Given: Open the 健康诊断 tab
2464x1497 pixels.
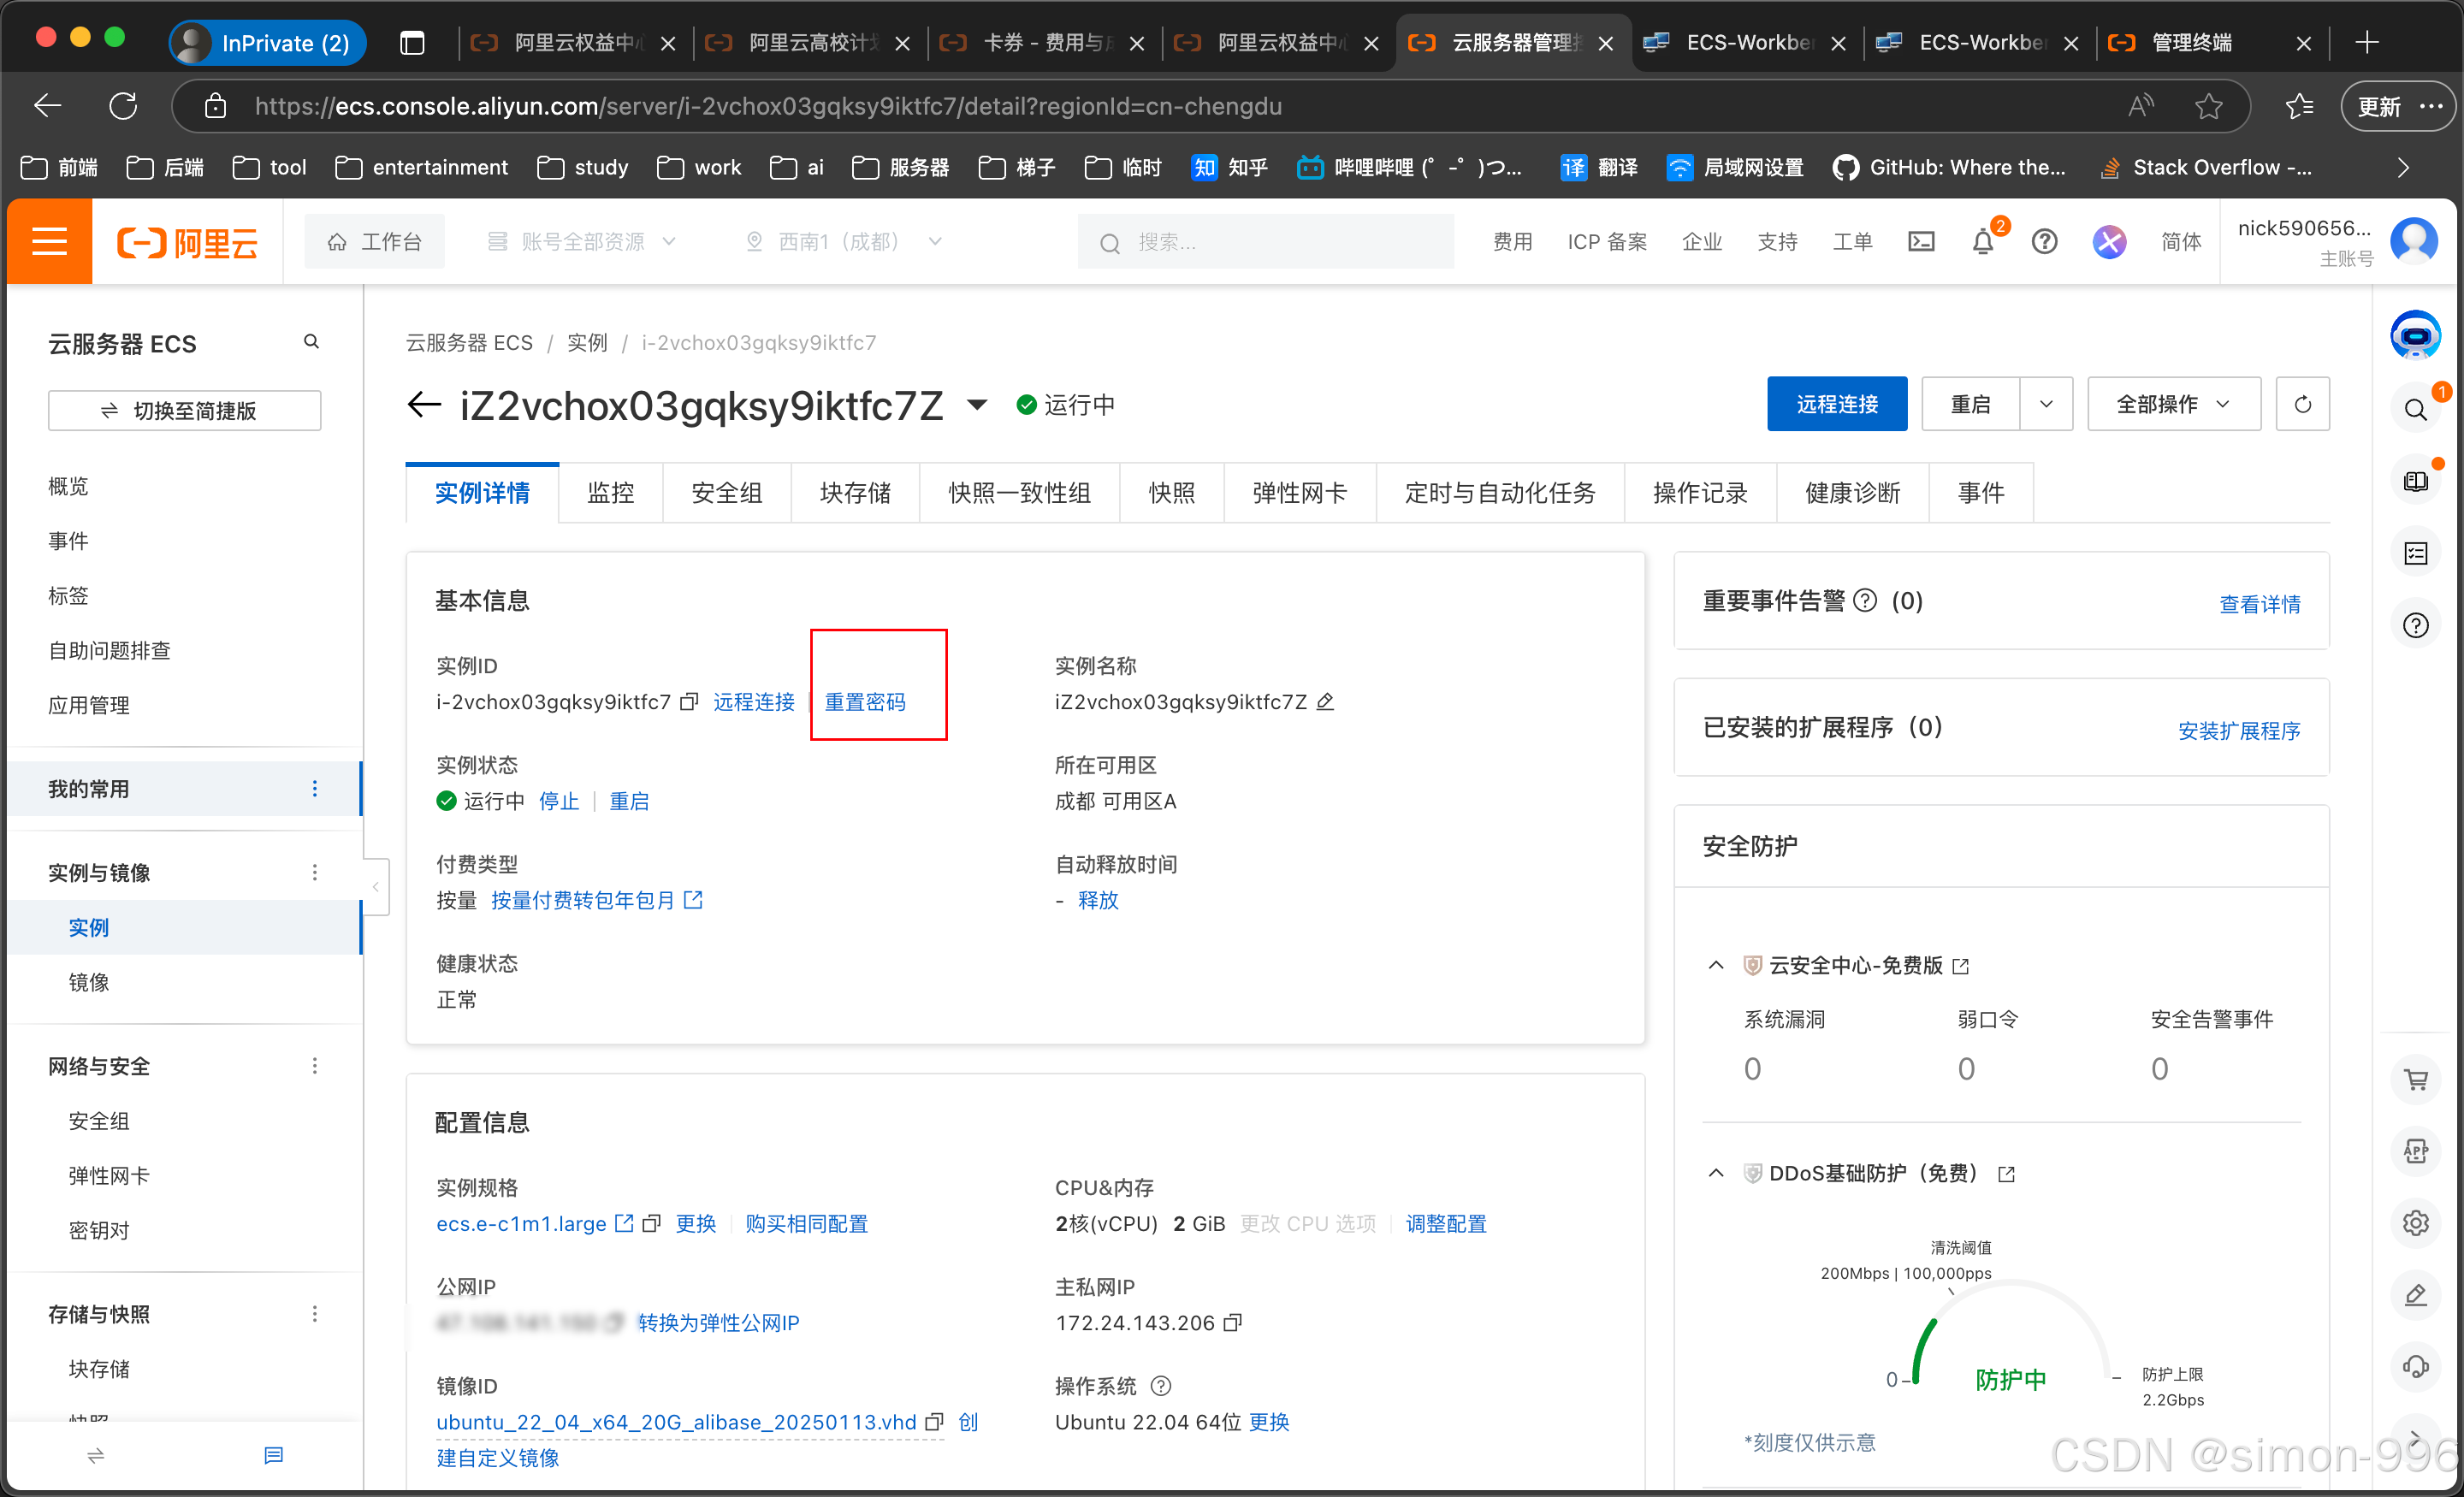Looking at the screenshot, I should point(1852,493).
